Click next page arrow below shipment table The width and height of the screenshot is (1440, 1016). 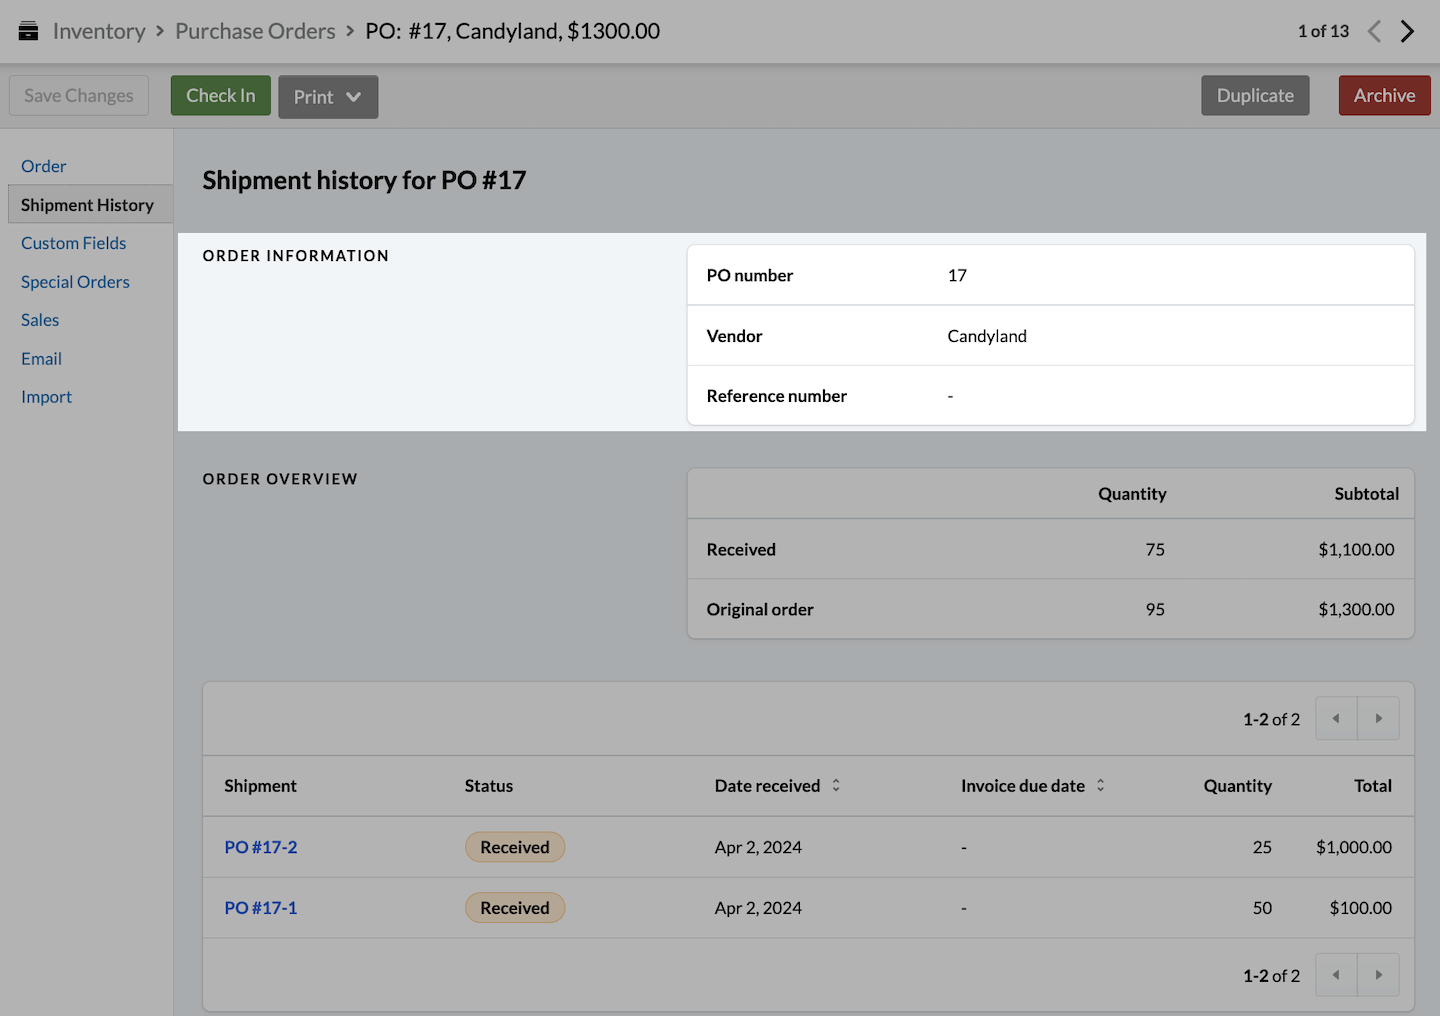(x=1378, y=975)
